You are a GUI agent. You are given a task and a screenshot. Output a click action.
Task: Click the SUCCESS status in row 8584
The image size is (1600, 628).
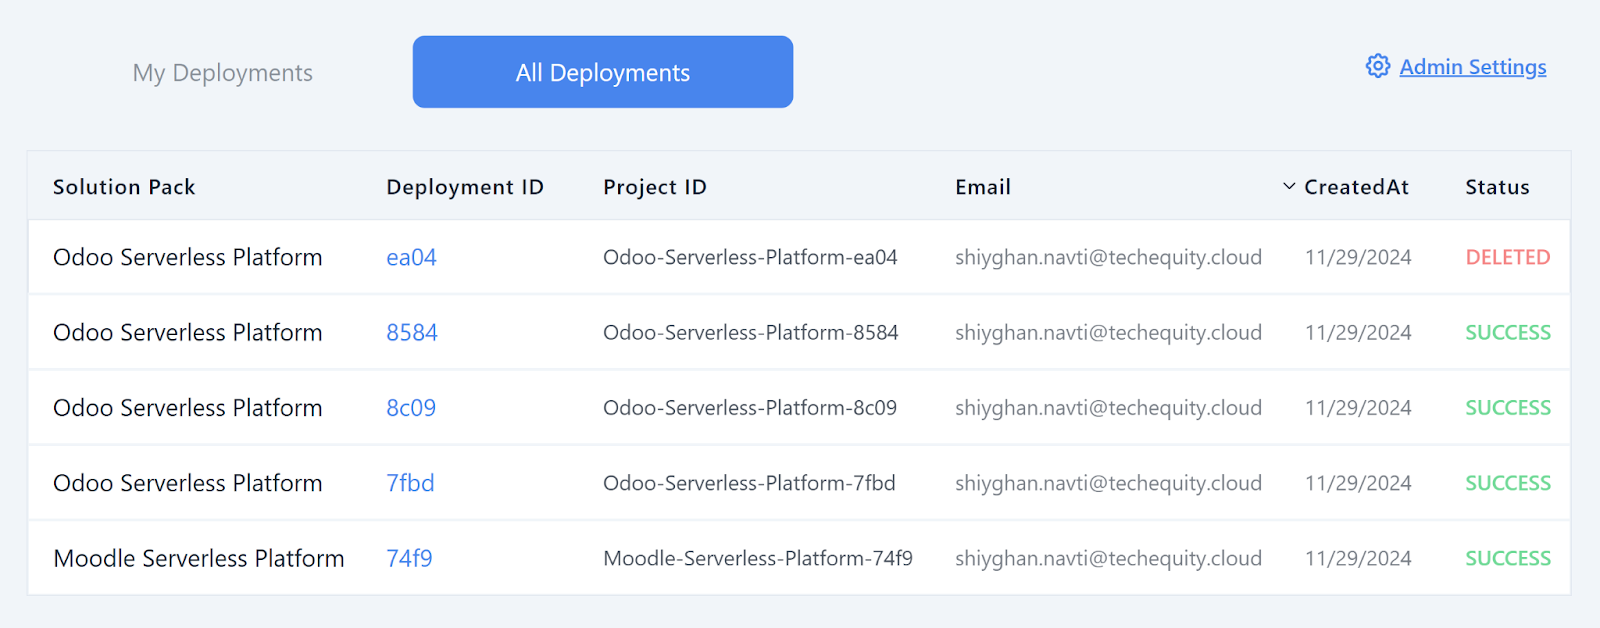point(1508,332)
